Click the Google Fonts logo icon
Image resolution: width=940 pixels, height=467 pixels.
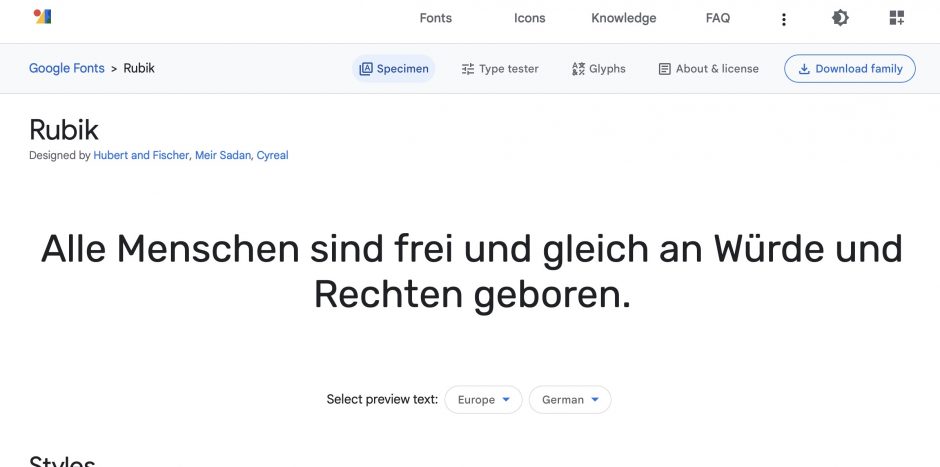(43, 17)
